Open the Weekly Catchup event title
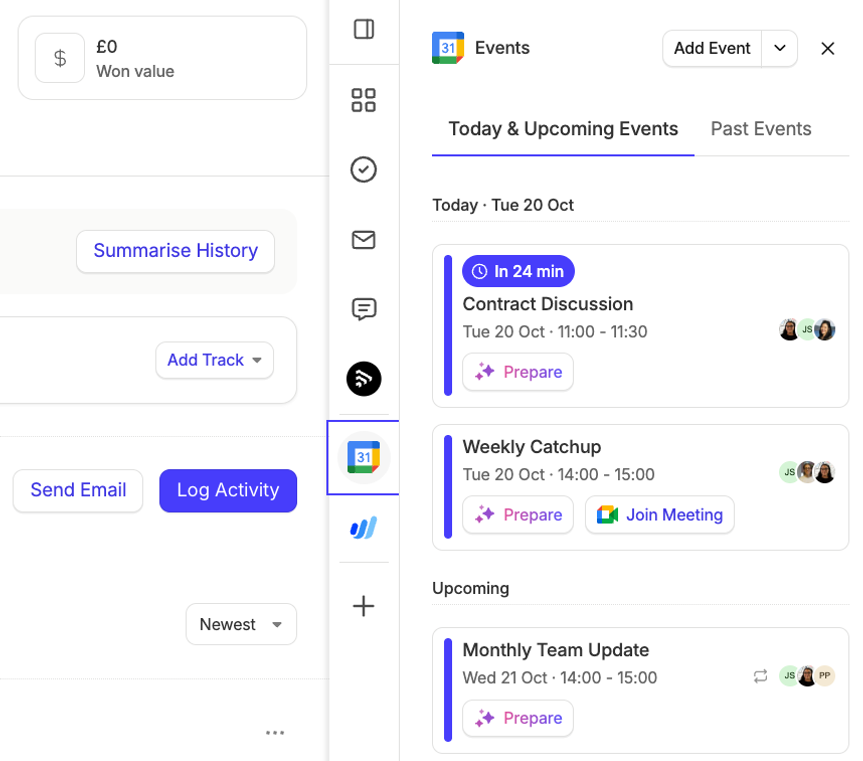 click(532, 447)
